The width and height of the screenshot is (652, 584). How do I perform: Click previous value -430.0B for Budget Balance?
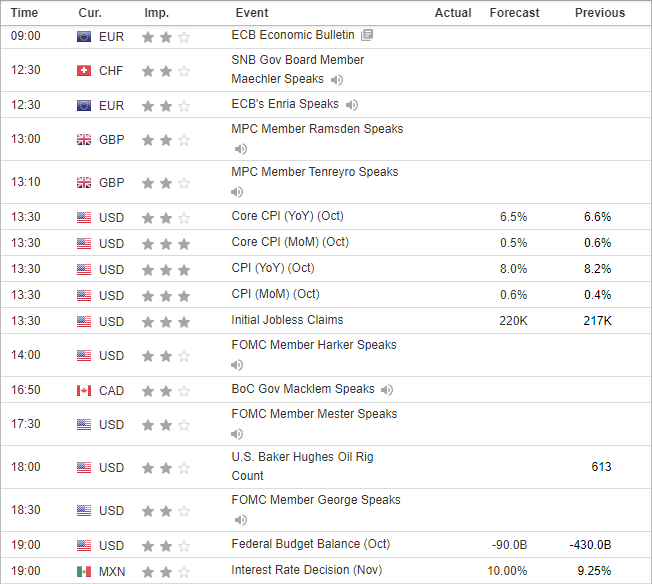tap(590, 545)
